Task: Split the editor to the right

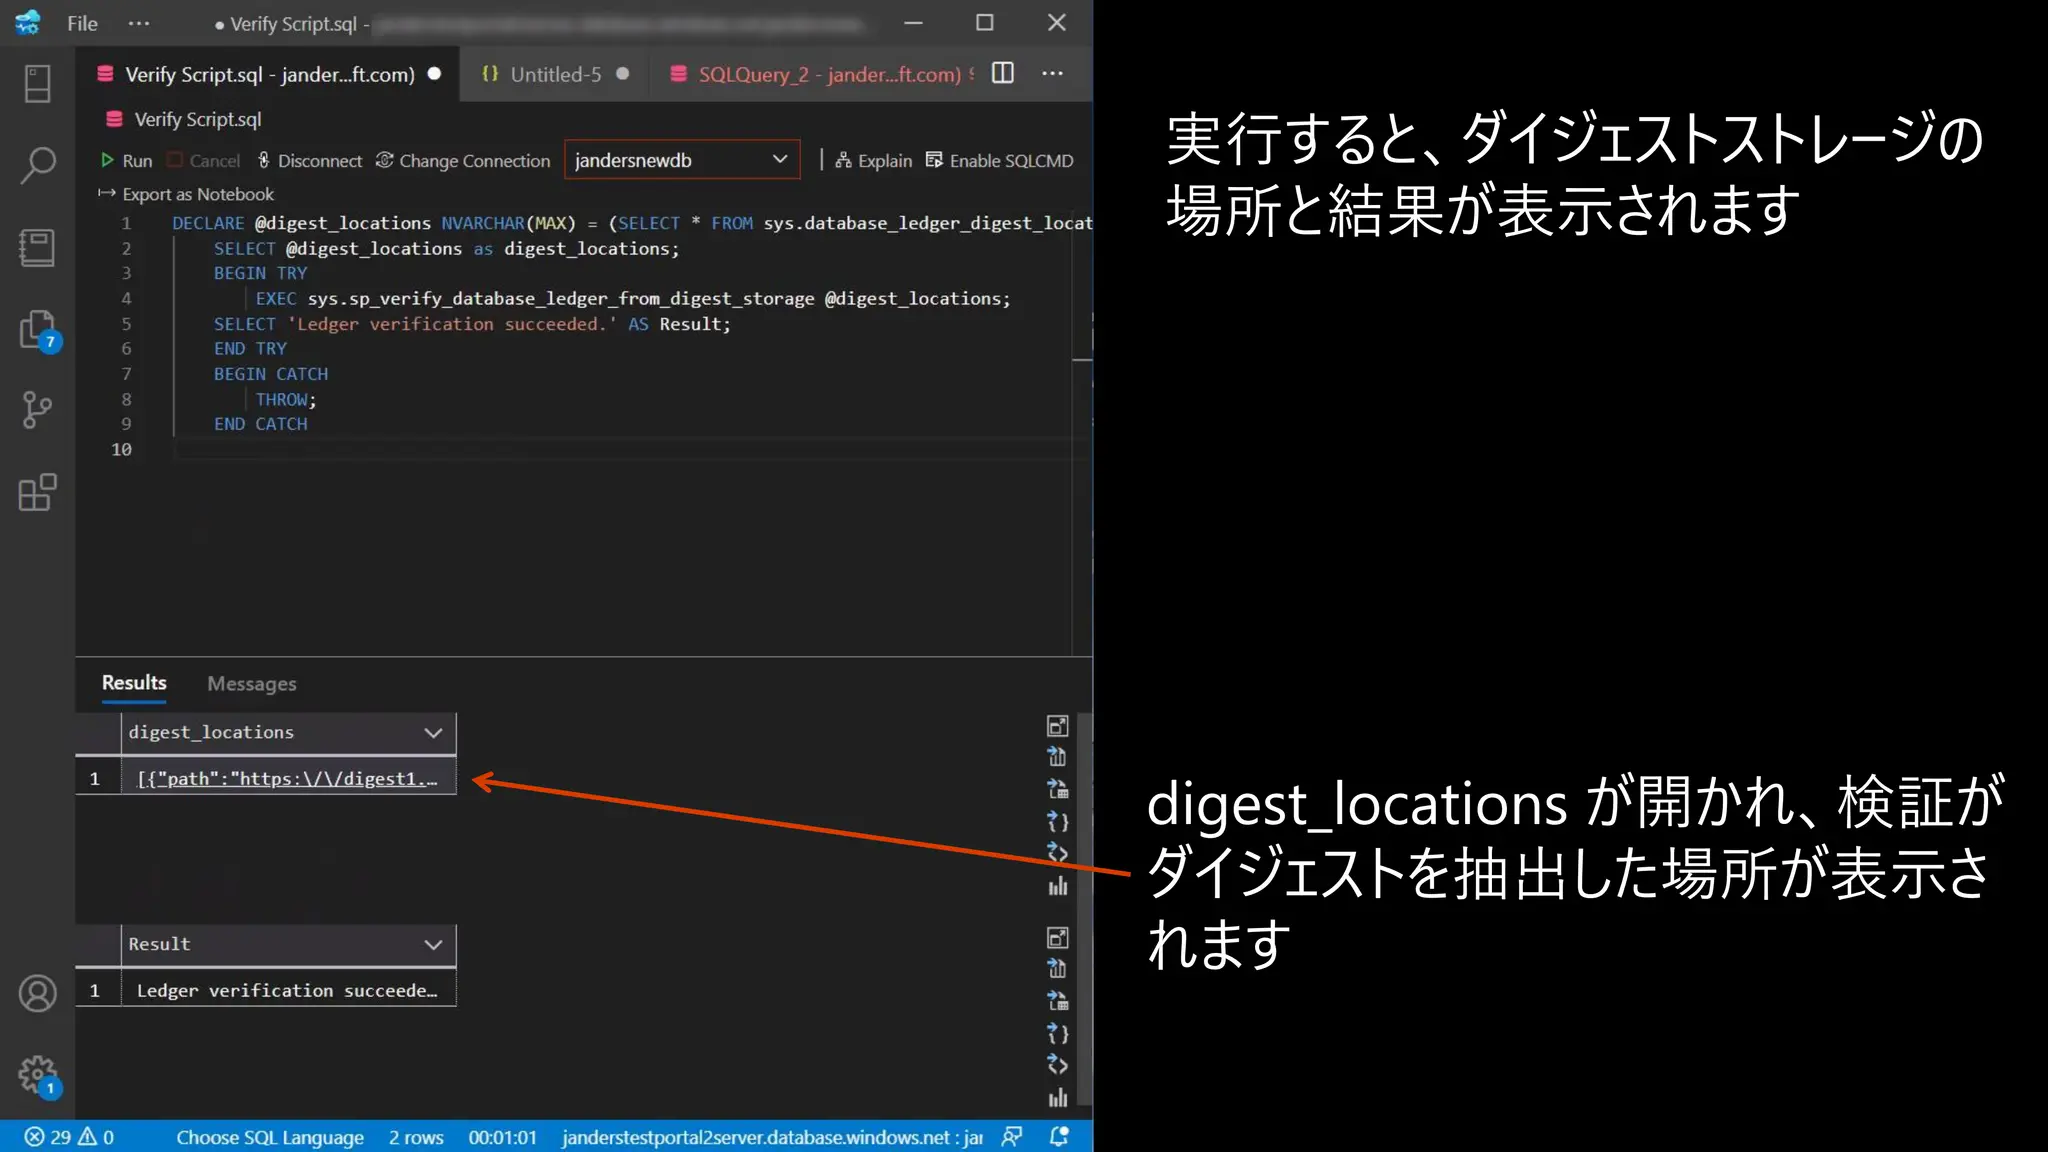Action: point(1003,73)
